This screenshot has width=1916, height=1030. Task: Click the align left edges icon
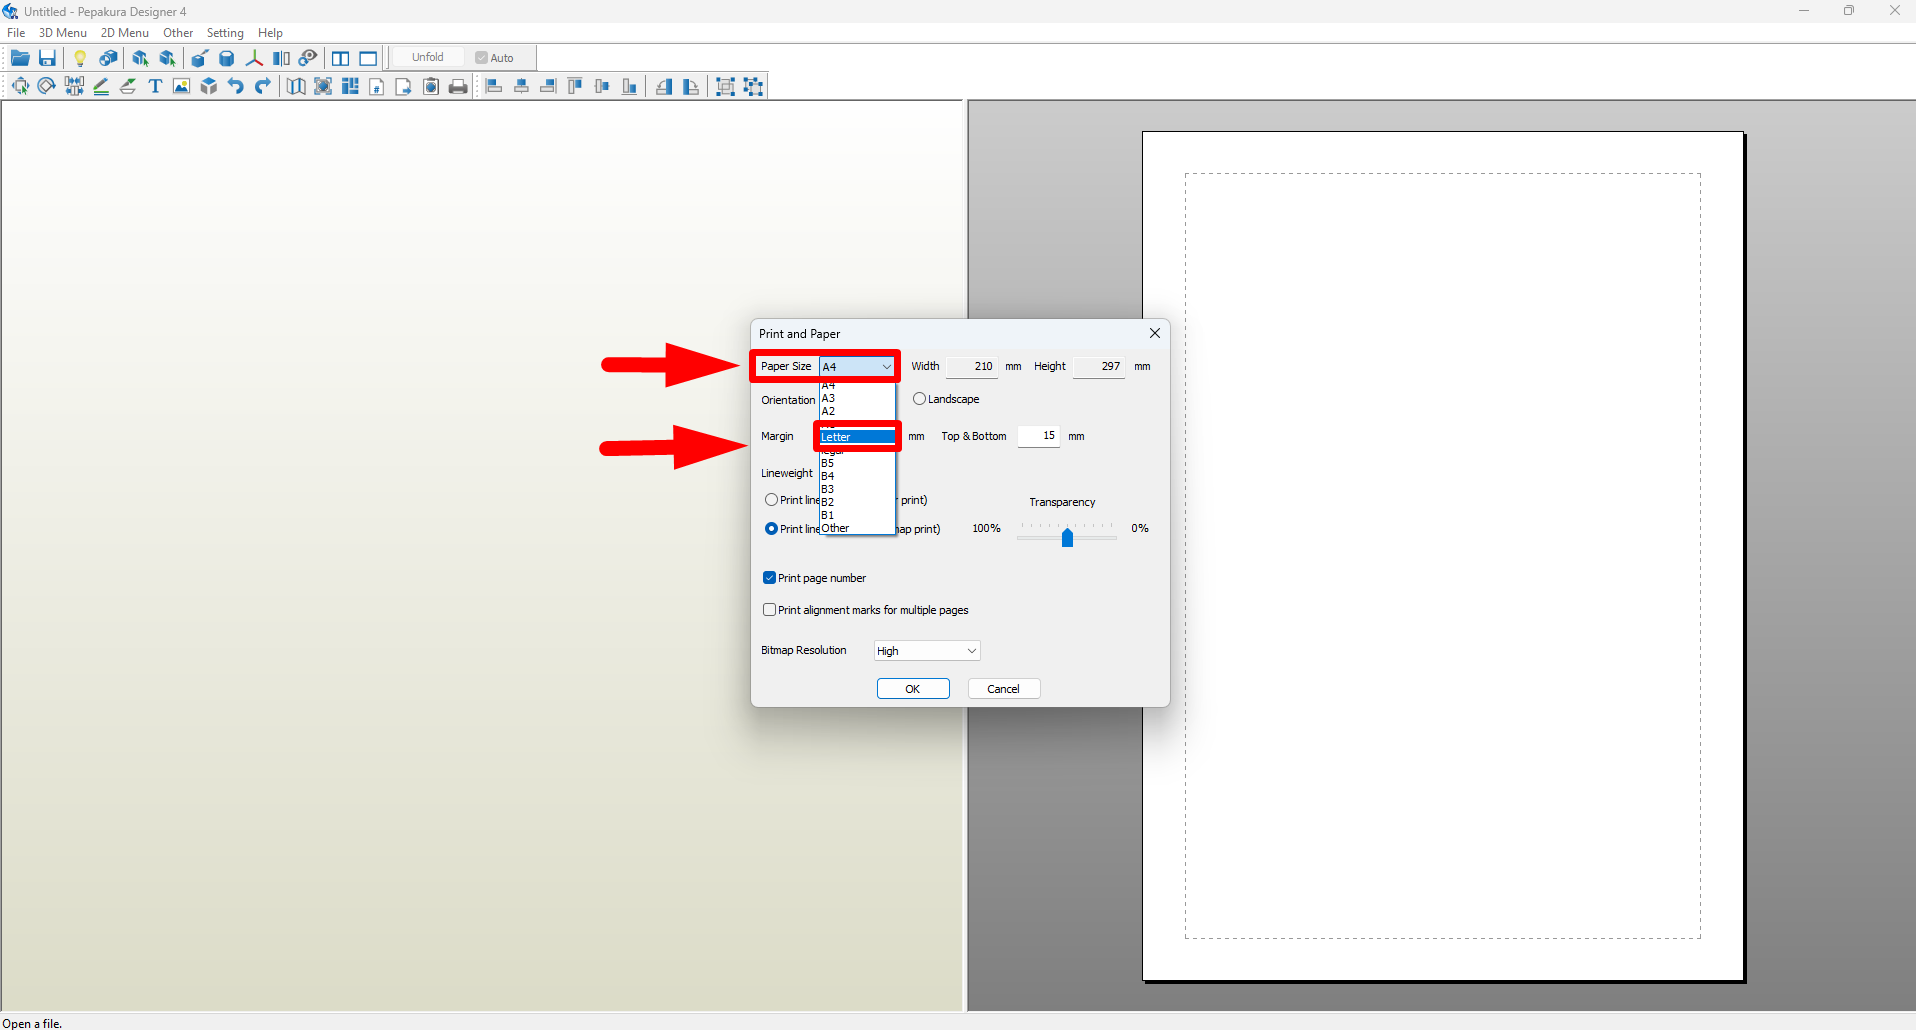coord(494,86)
